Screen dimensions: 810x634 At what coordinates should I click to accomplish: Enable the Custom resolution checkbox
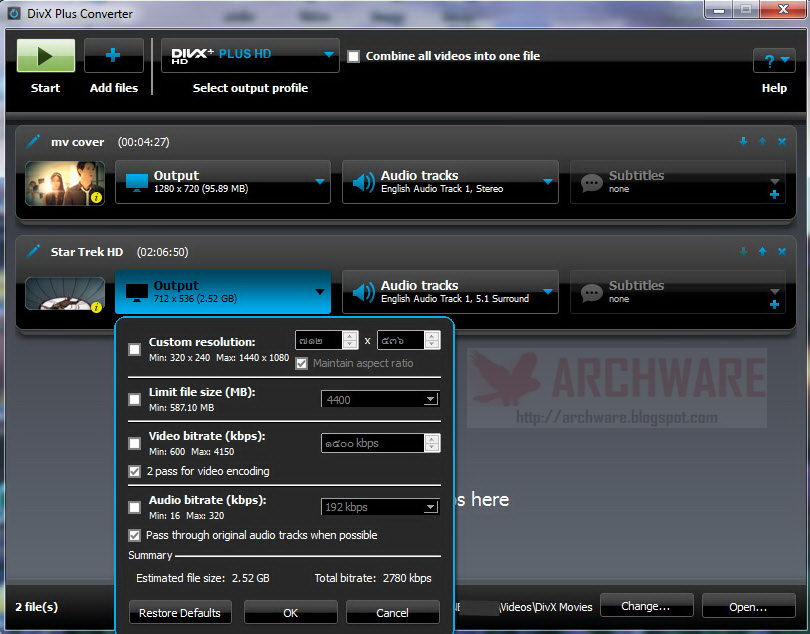134,349
